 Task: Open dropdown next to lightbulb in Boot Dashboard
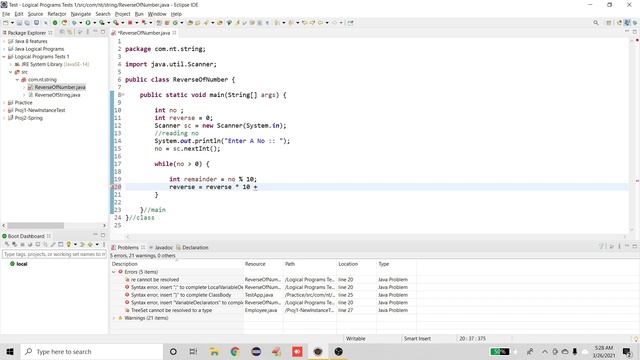pos(75,244)
